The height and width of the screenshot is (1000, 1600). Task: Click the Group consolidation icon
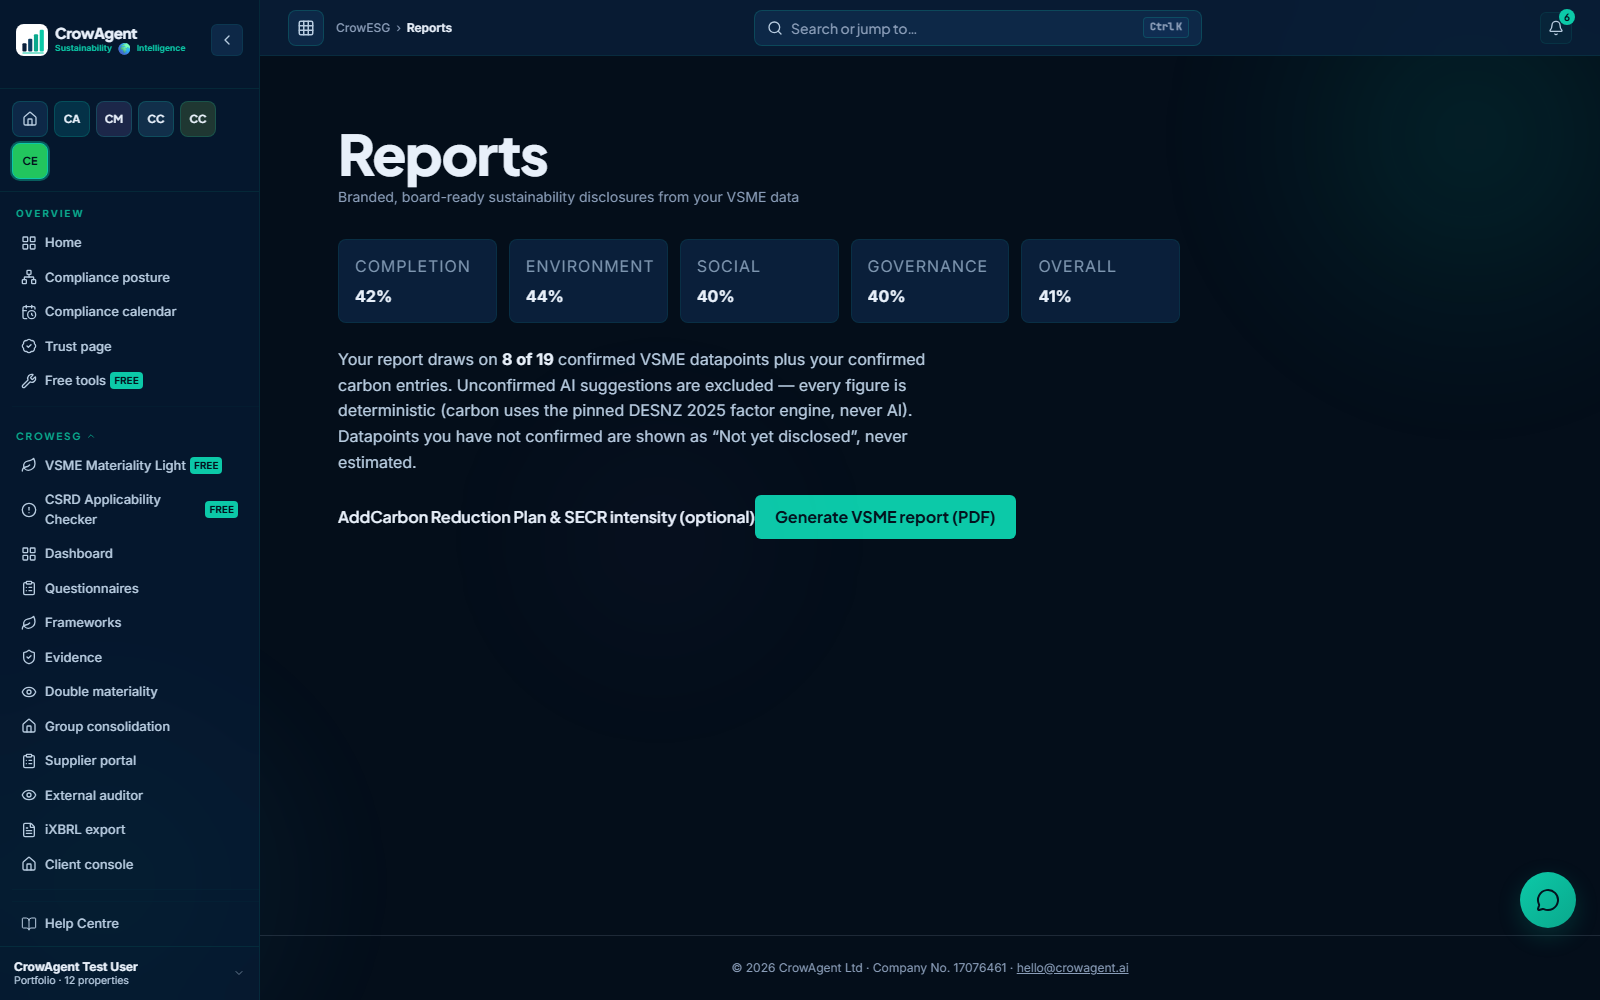tap(29, 726)
